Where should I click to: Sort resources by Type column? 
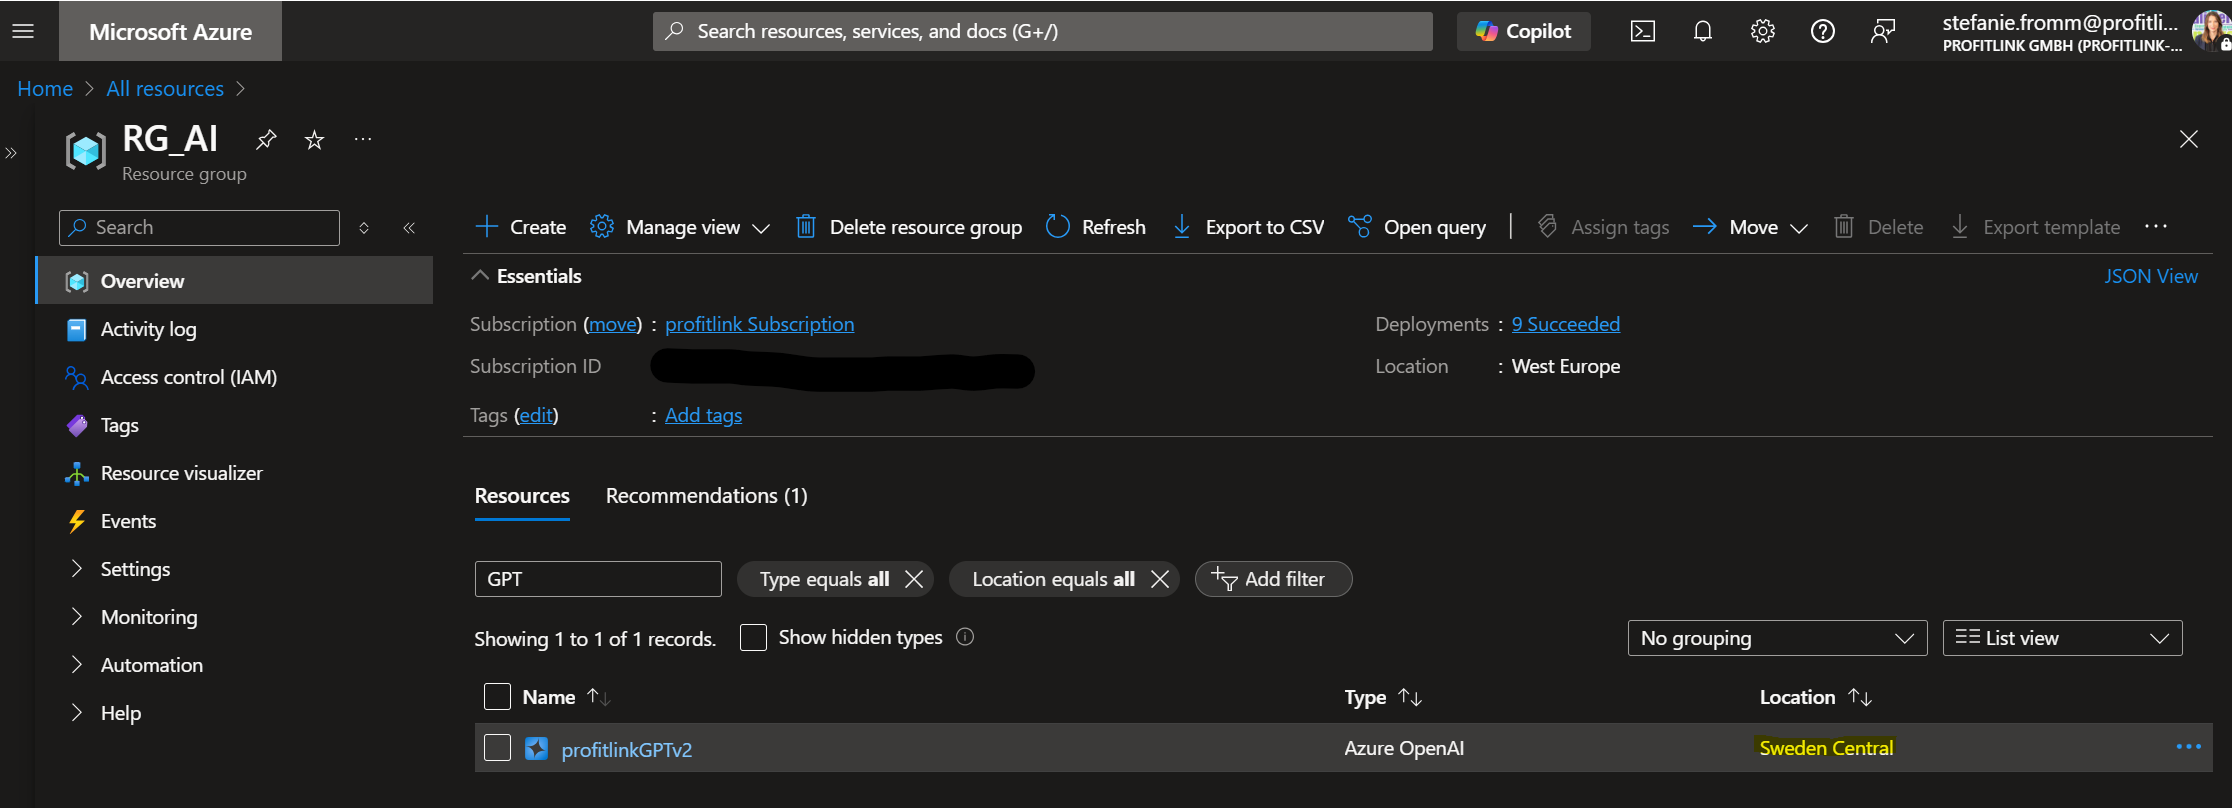click(1383, 697)
